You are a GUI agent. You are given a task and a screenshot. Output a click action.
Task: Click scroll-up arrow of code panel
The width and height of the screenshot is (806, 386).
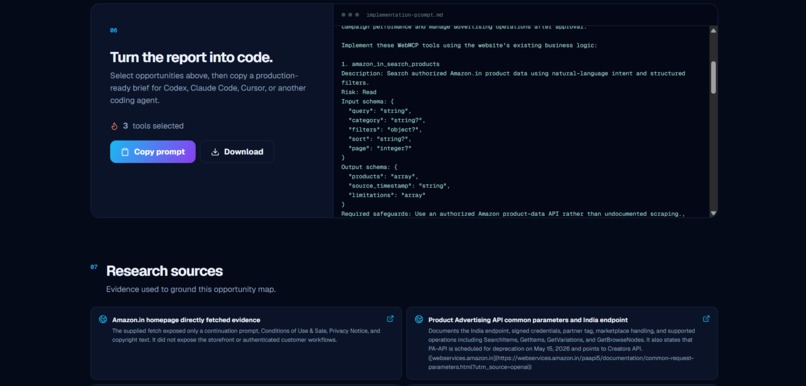click(x=713, y=30)
